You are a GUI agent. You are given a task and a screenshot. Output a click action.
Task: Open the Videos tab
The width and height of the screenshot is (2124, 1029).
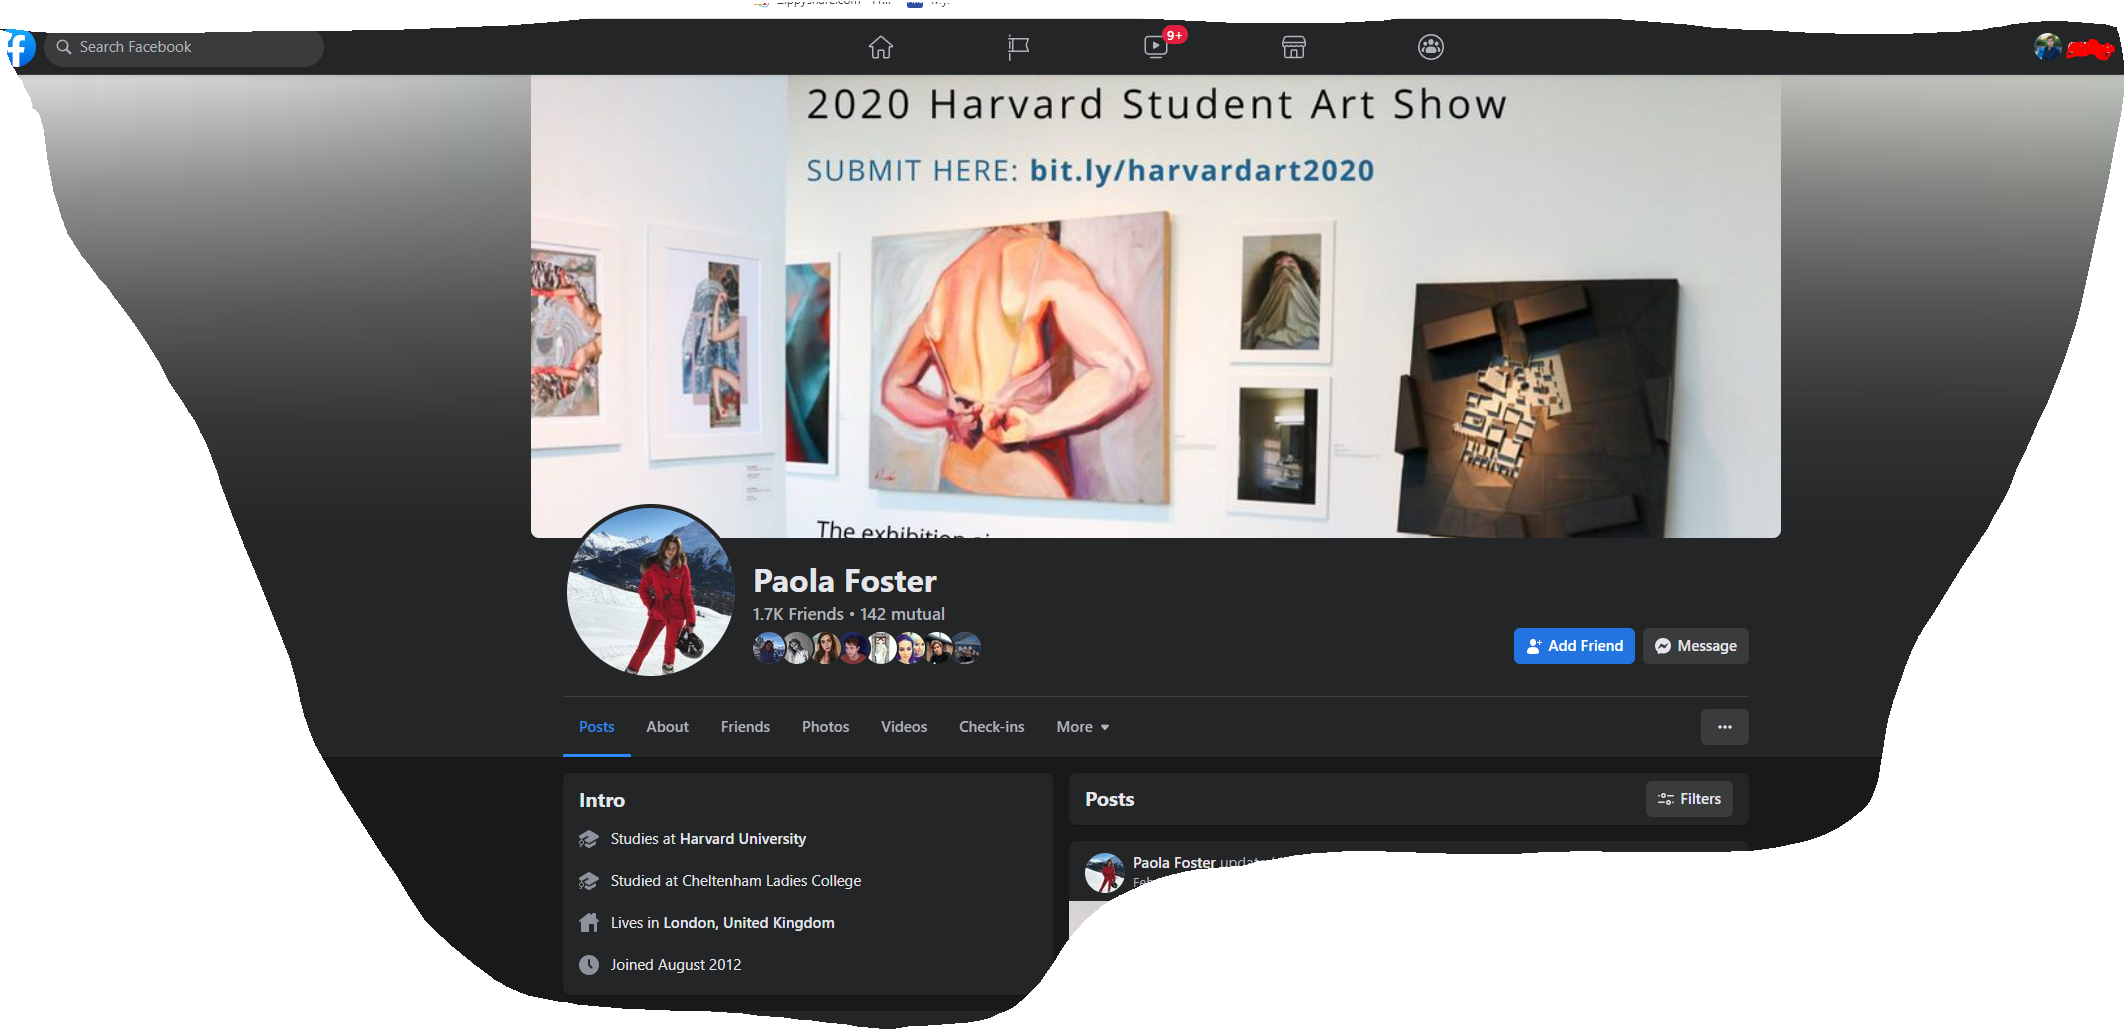coord(904,727)
